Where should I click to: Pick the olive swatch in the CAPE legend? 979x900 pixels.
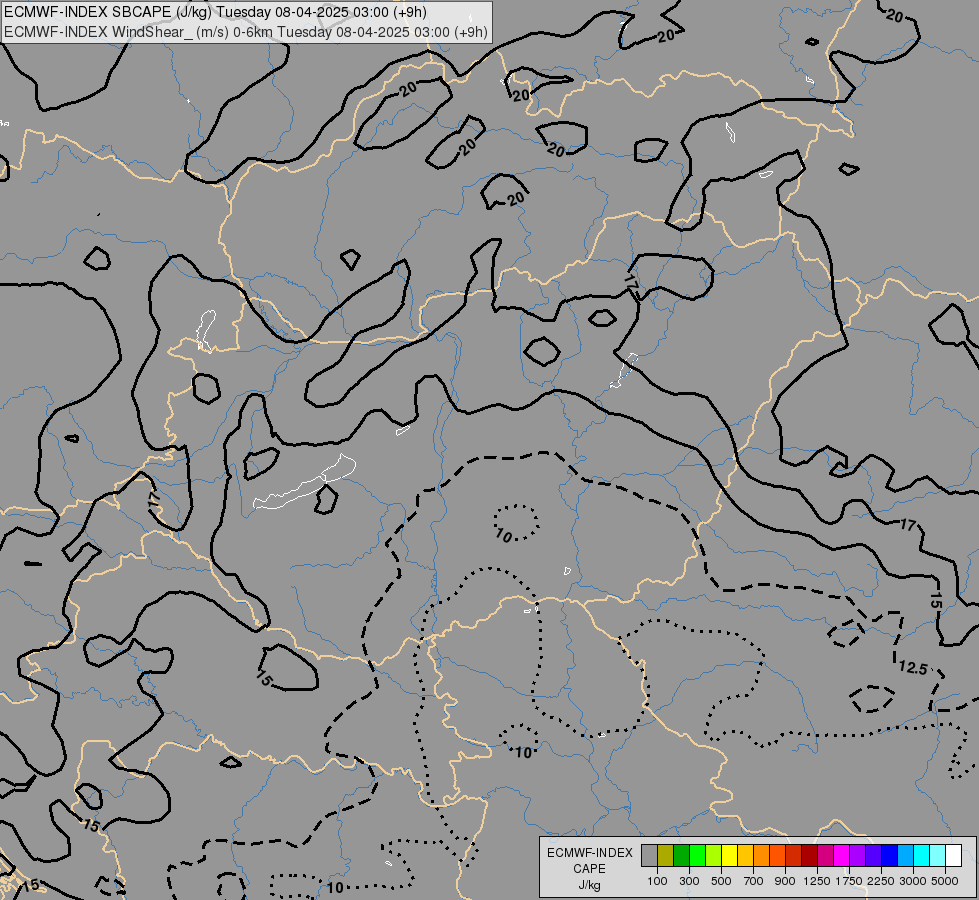[666, 855]
